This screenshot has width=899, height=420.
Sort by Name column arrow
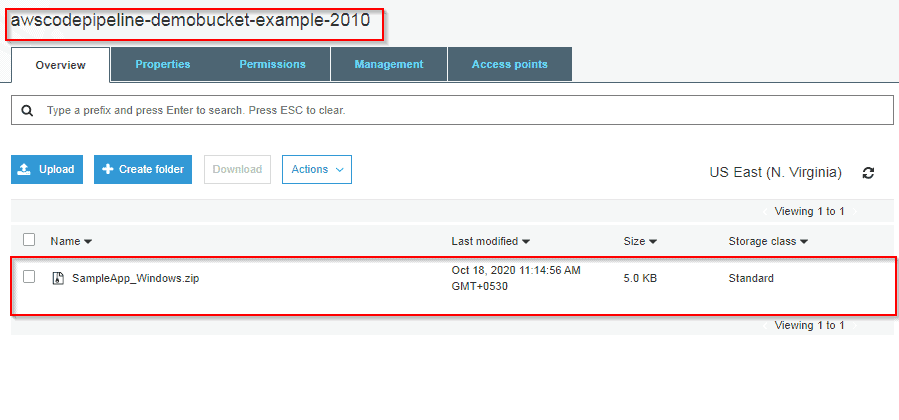88,242
